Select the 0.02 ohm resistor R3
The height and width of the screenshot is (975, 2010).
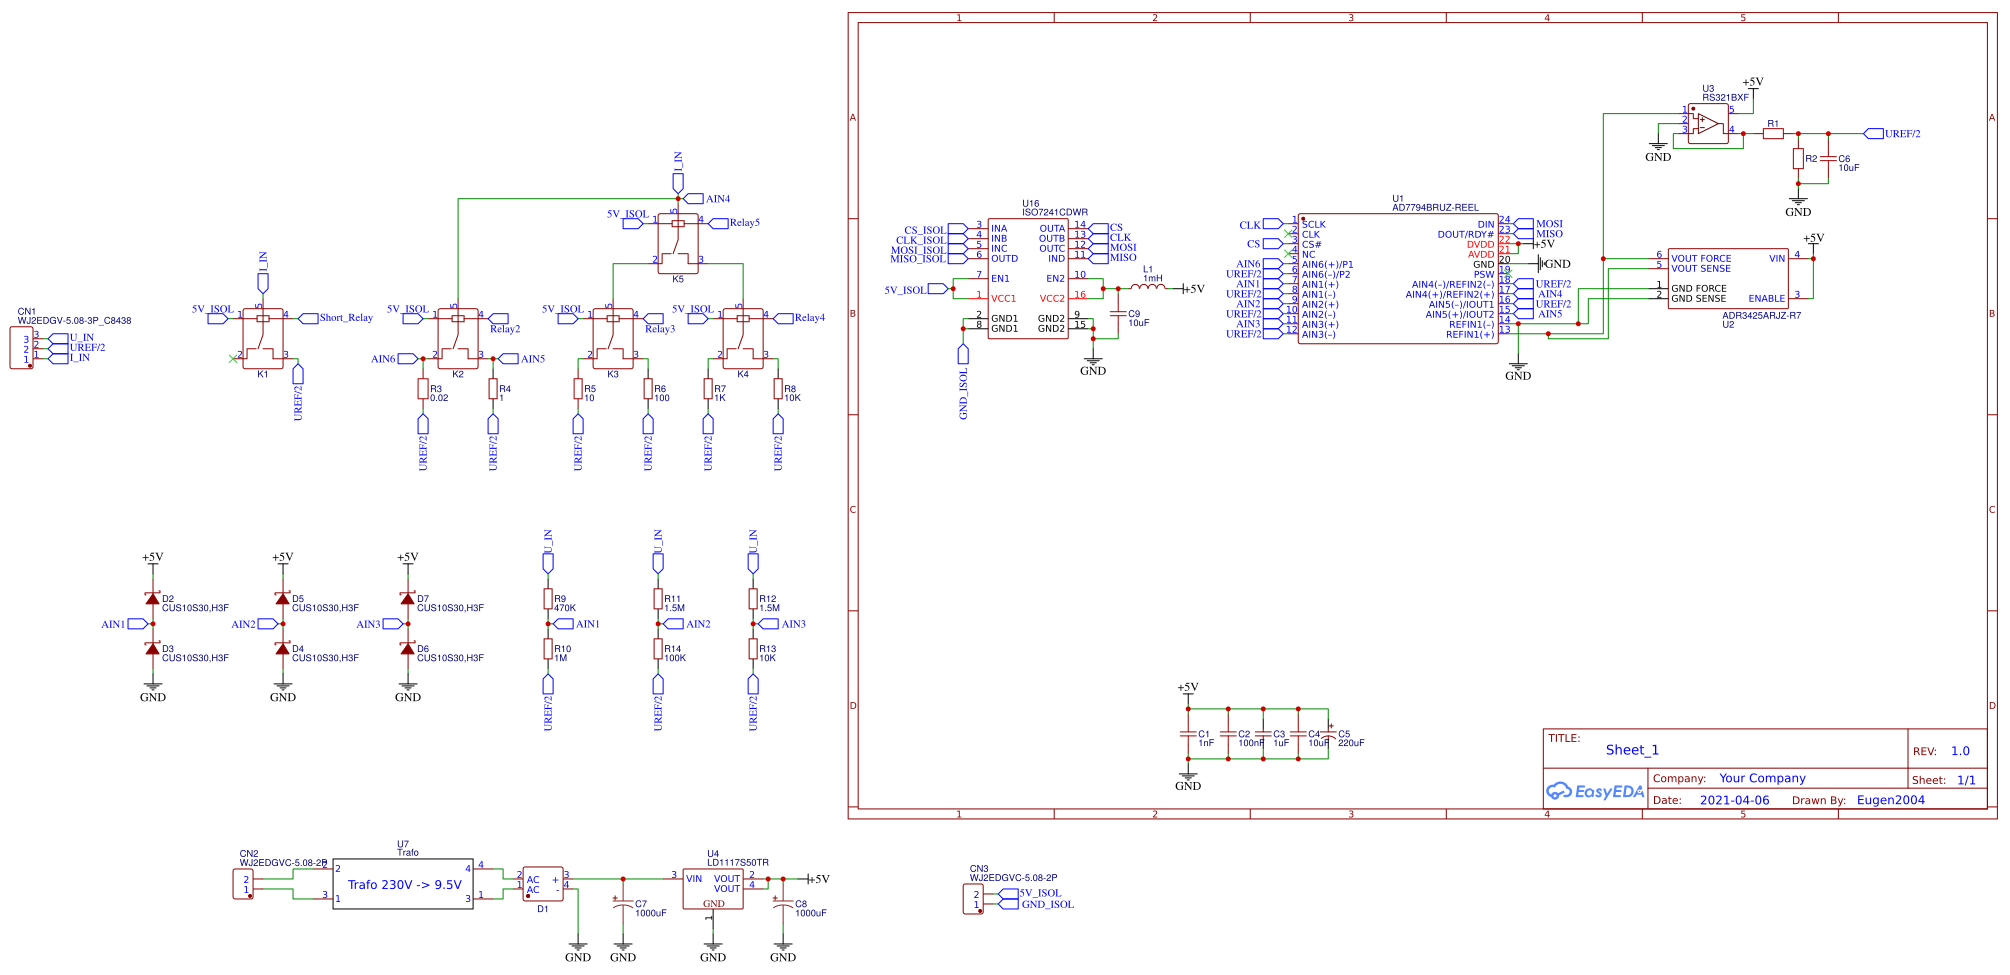[422, 390]
